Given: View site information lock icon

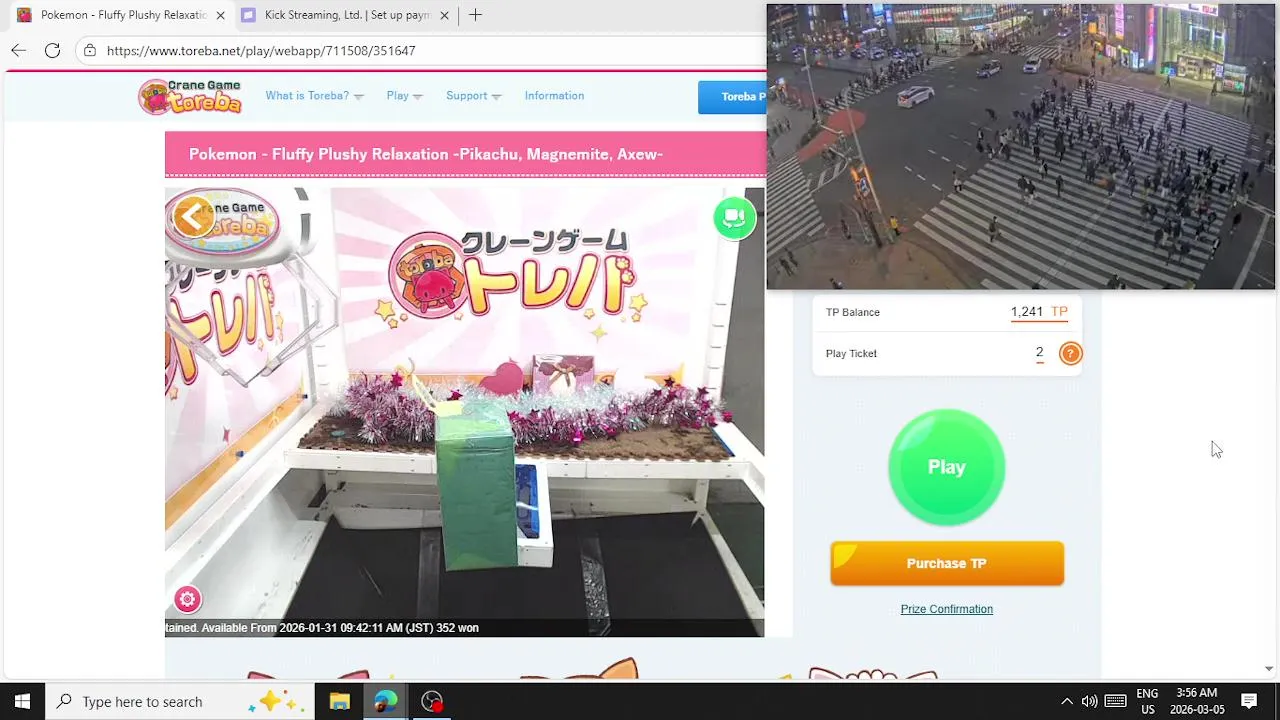Looking at the screenshot, I should [x=90, y=50].
